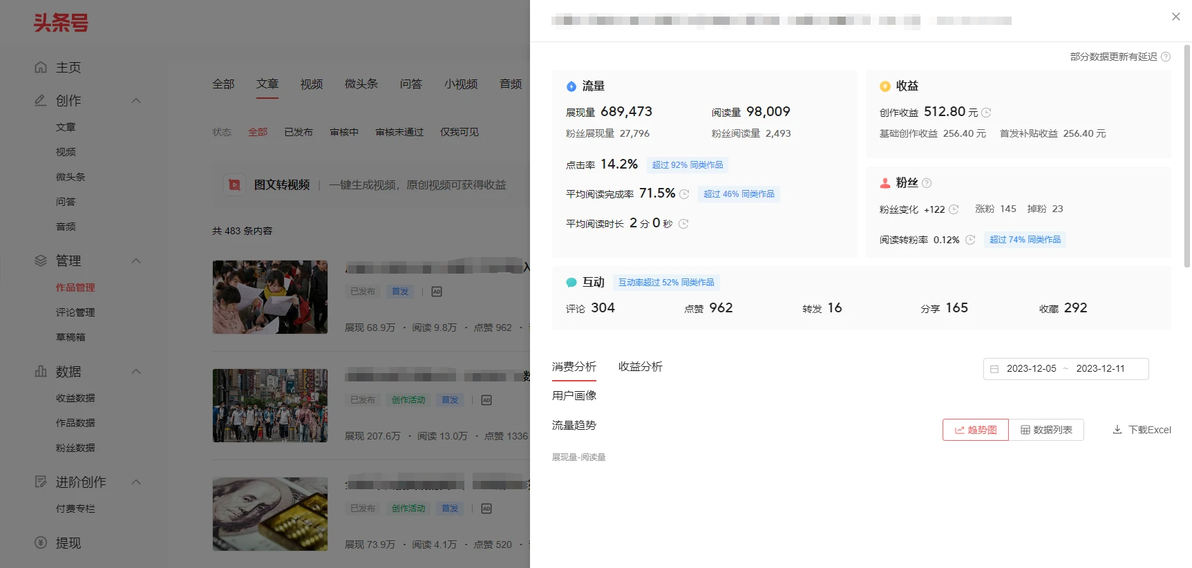Click 超过 92% 同类作品 badge
This screenshot has height=568, width=1192.
click(687, 164)
